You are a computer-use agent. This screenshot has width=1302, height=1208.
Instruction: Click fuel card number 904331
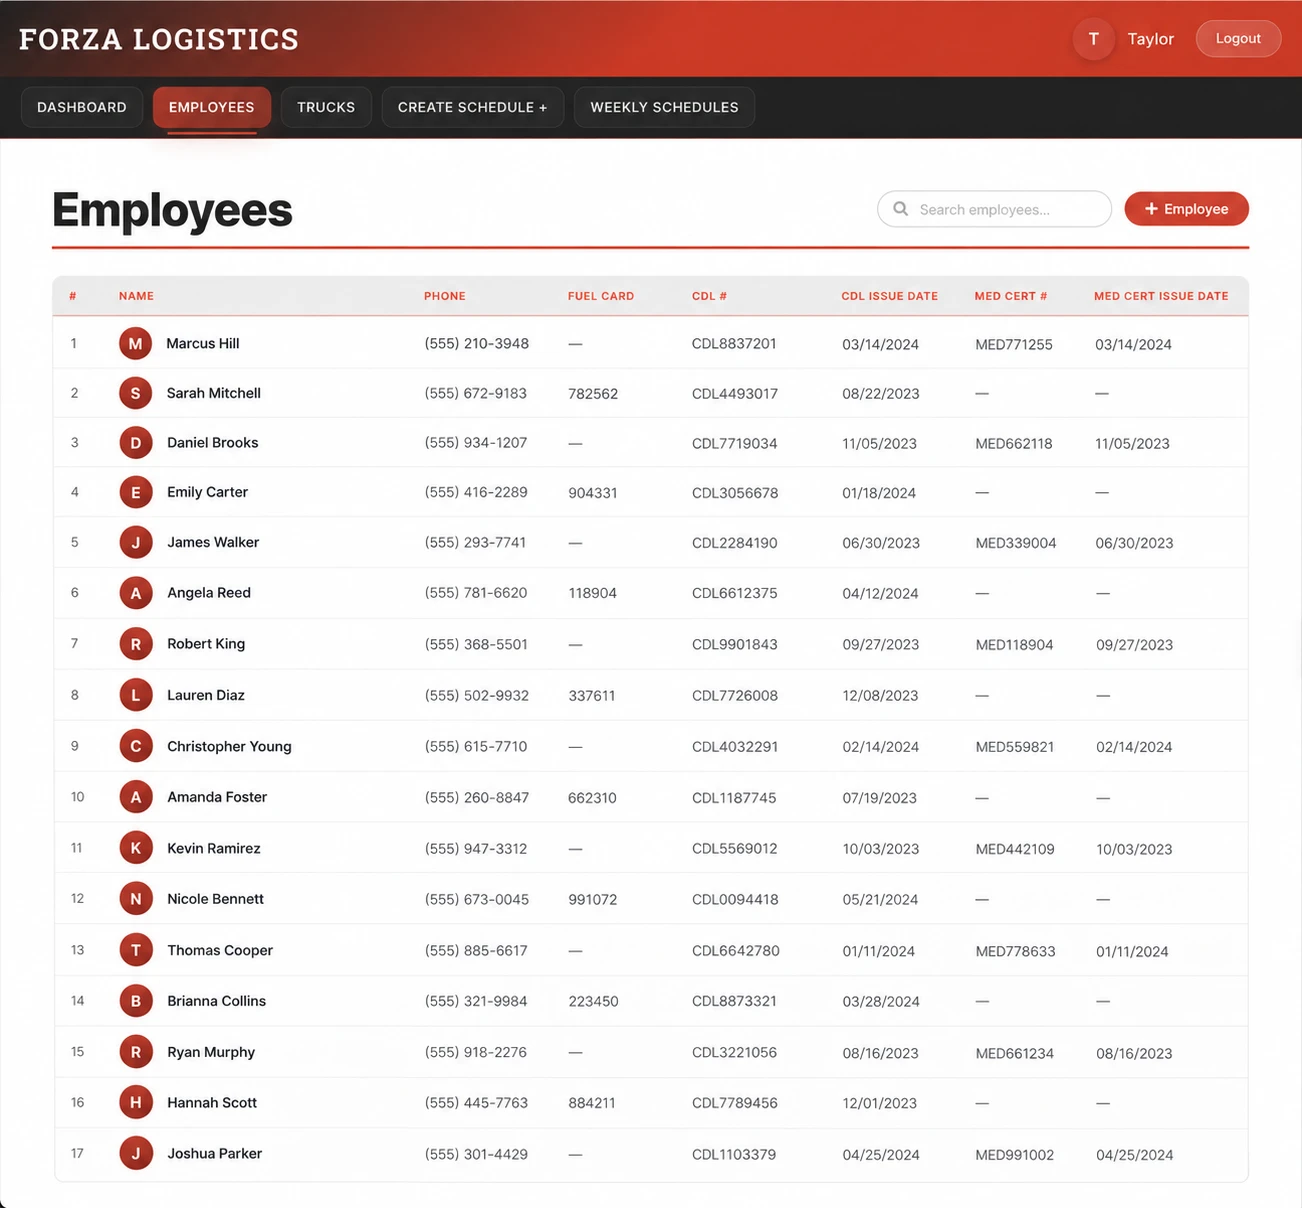coord(593,493)
